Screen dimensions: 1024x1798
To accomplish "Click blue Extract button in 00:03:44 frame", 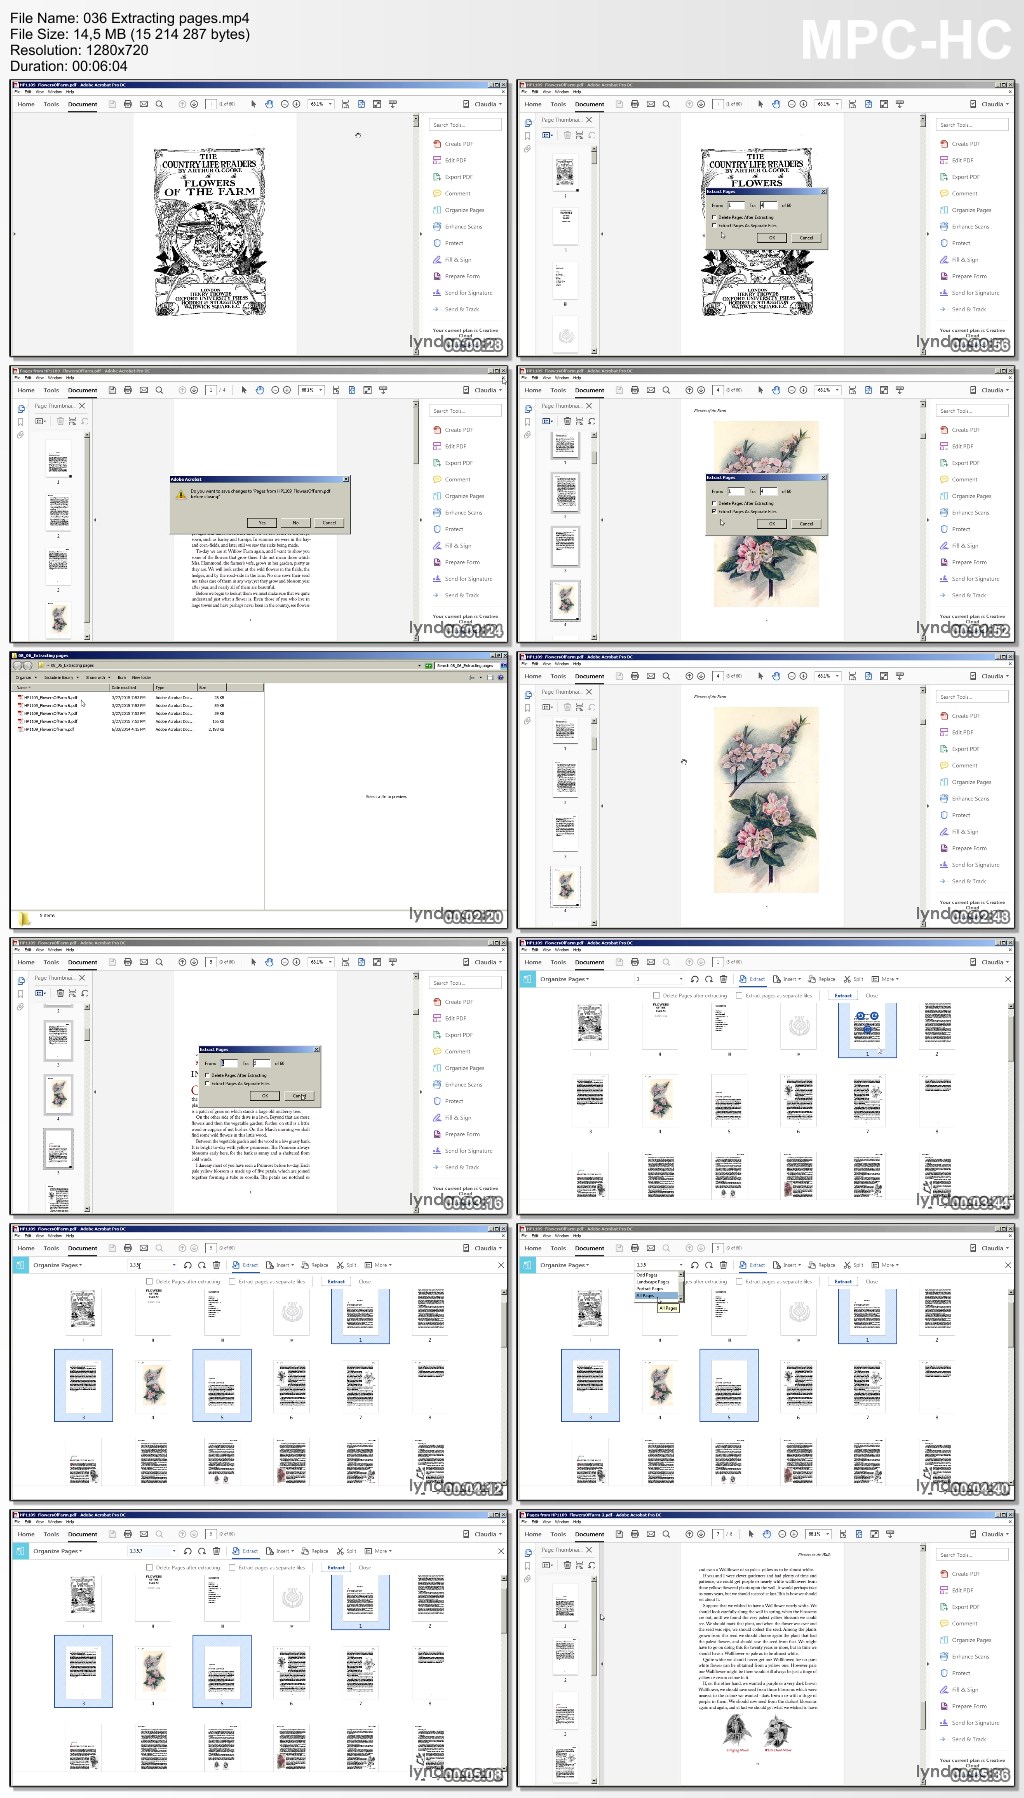I will (843, 996).
